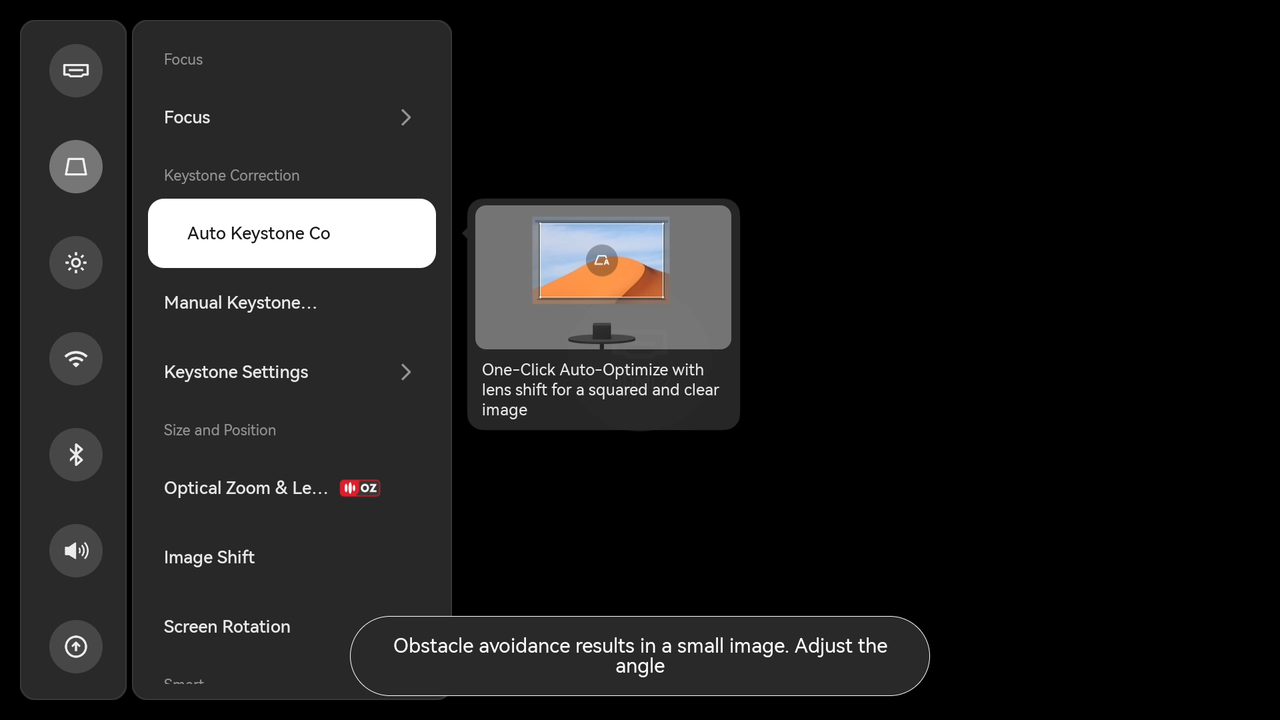Image resolution: width=1280 pixels, height=720 pixels.
Task: Open the Wi-Fi network settings icon
Action: pos(76,359)
